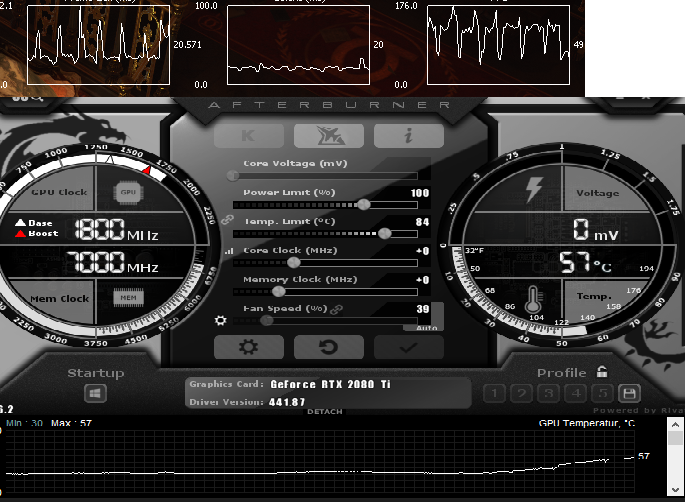
Task: Save profile with floppy disk icon
Action: coord(630,394)
